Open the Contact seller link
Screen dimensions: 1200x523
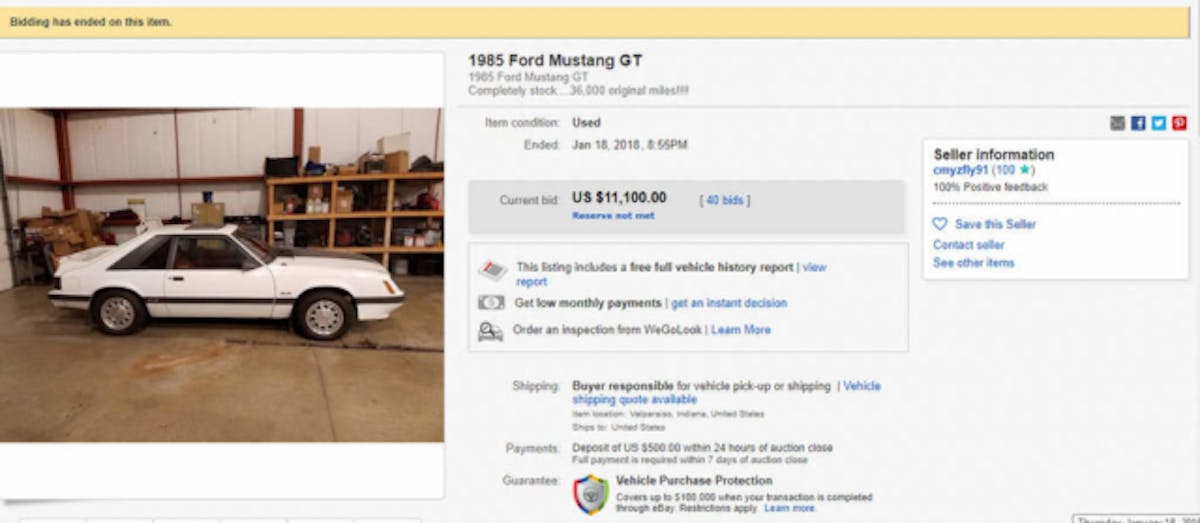968,245
